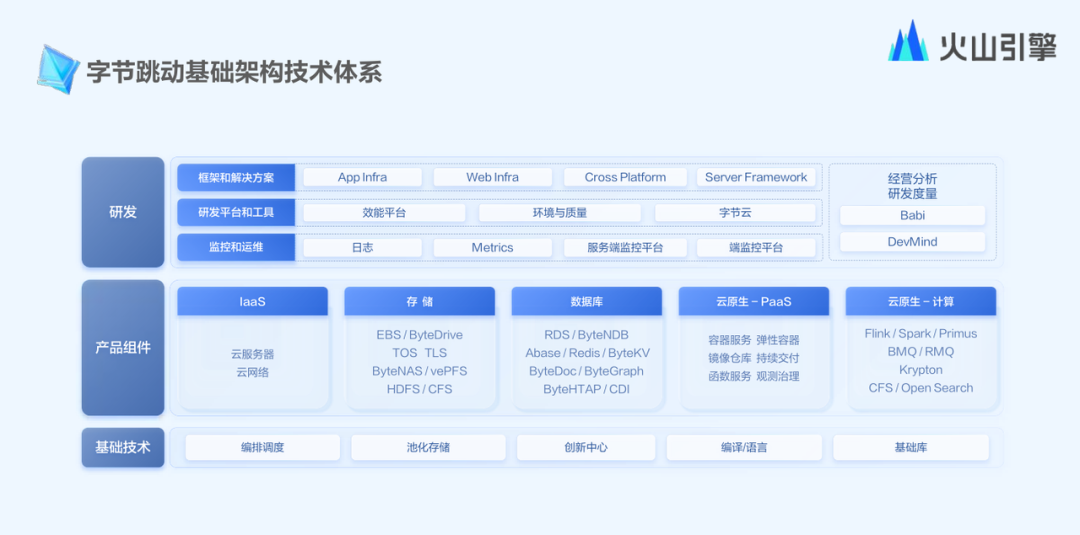Screen dimensions: 1080x535
Task: Select the 产品组件 category block
Action: [x=123, y=348]
